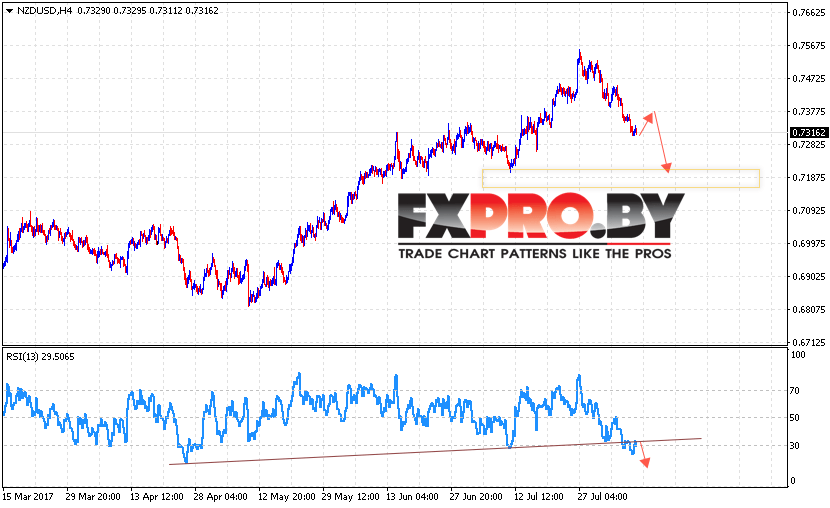830x508 pixels.
Task: Select the high price value 0.73295
Action: pos(130,11)
